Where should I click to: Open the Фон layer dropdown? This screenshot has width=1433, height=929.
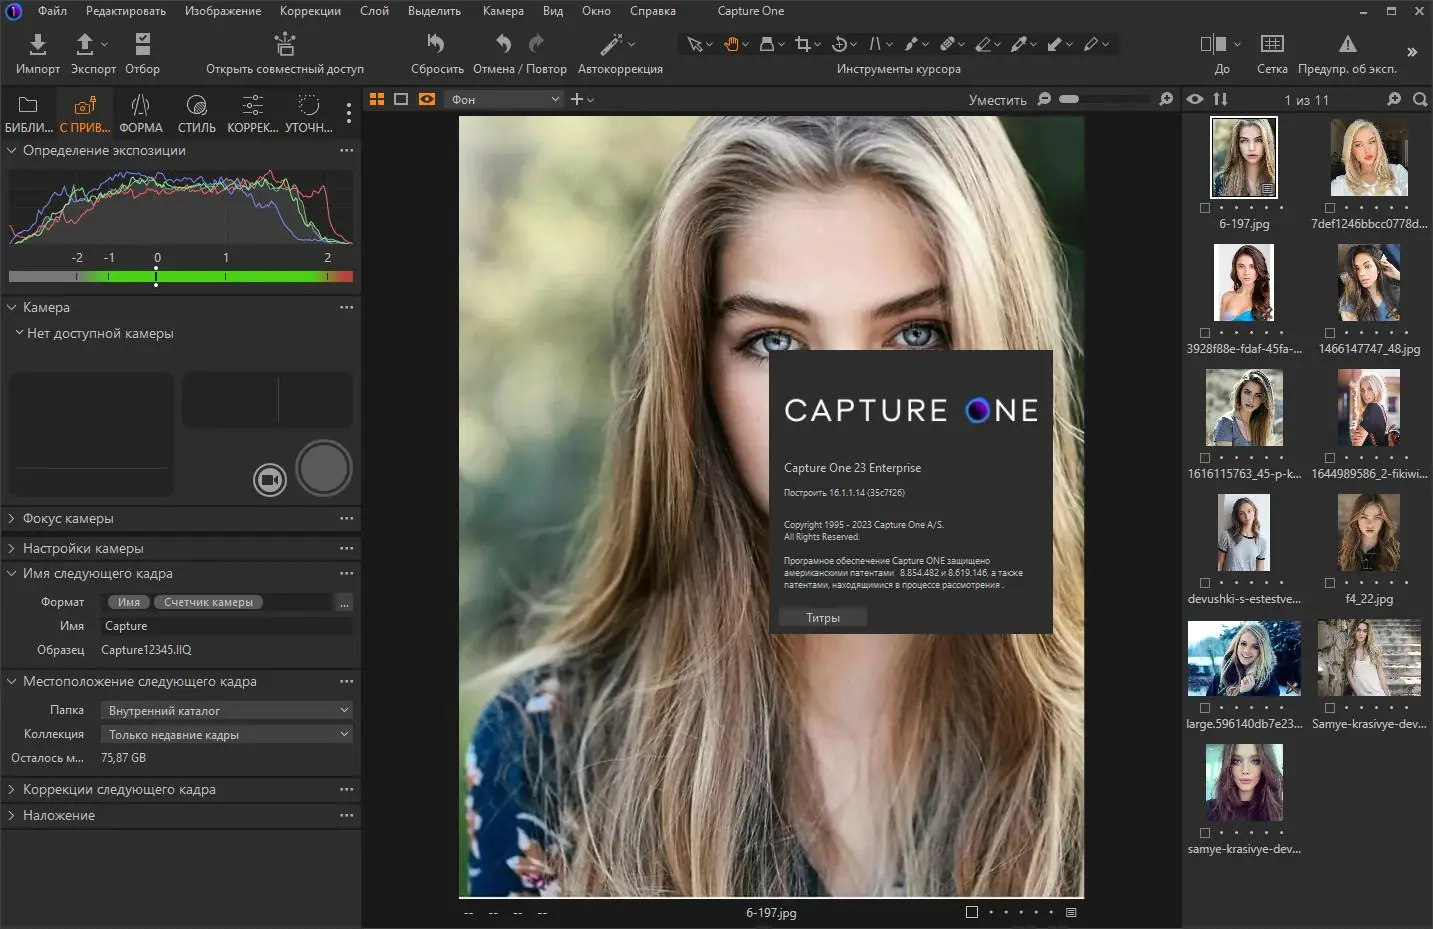tap(504, 99)
